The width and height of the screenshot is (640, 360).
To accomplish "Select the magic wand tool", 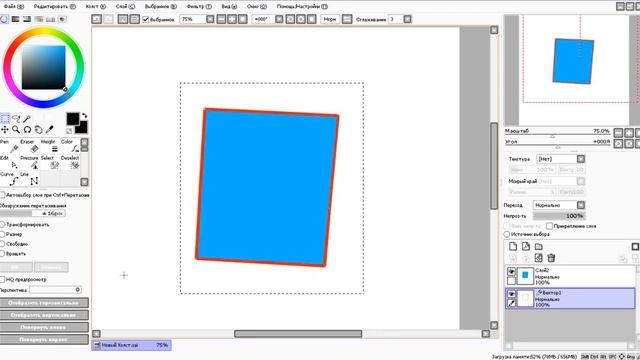I will pos(27,118).
